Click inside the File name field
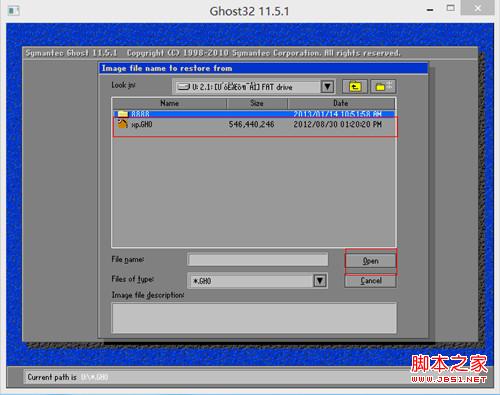 pyautogui.click(x=258, y=259)
